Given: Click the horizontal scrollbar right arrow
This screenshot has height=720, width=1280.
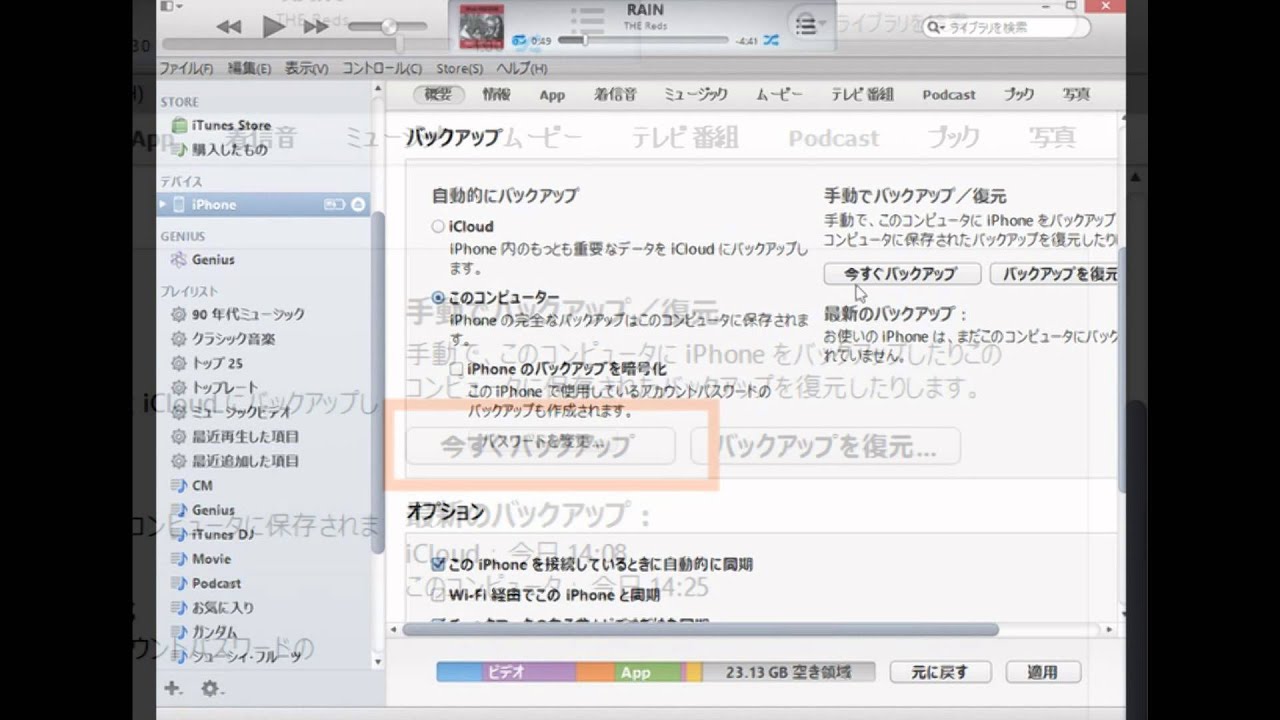Looking at the screenshot, I should 1109,630.
